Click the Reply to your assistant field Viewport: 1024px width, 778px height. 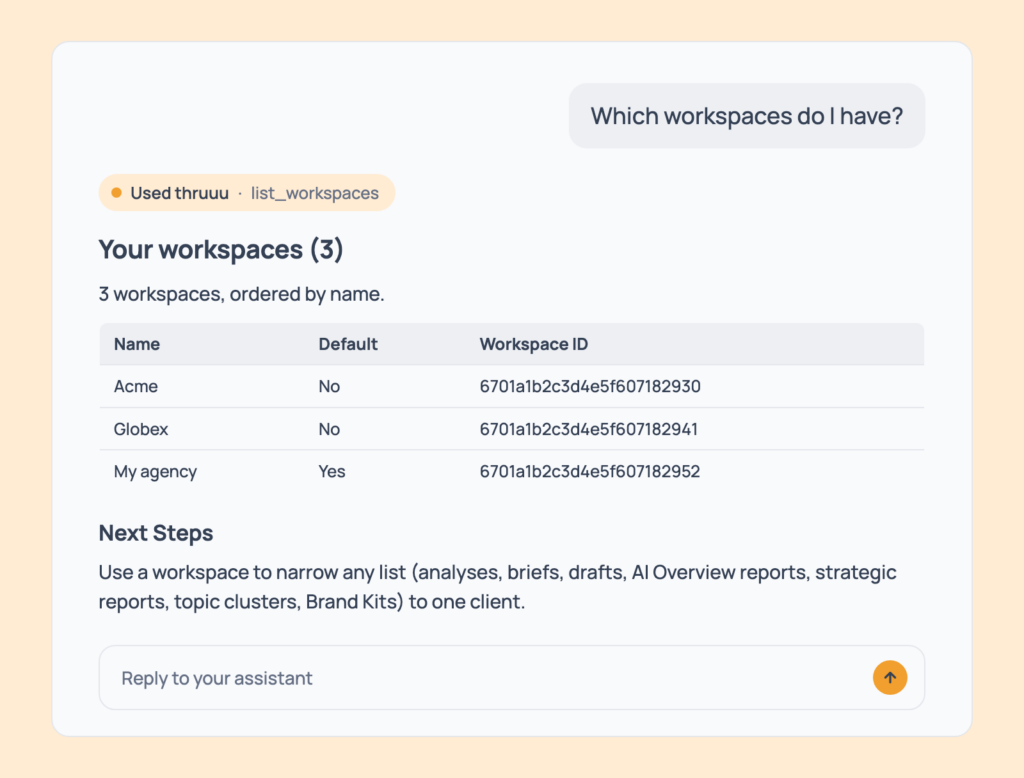511,677
